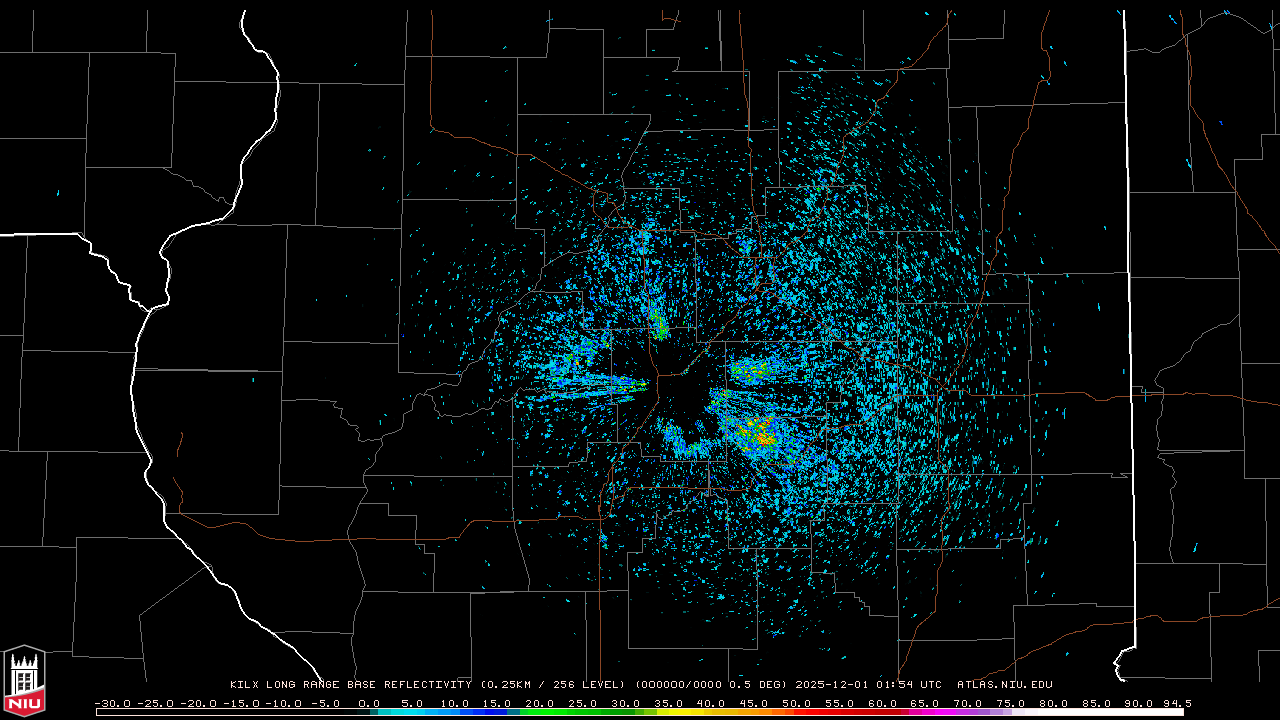Viewport: 1280px width, 720px height.
Task: Click the NIU castle logo
Action: (24, 680)
